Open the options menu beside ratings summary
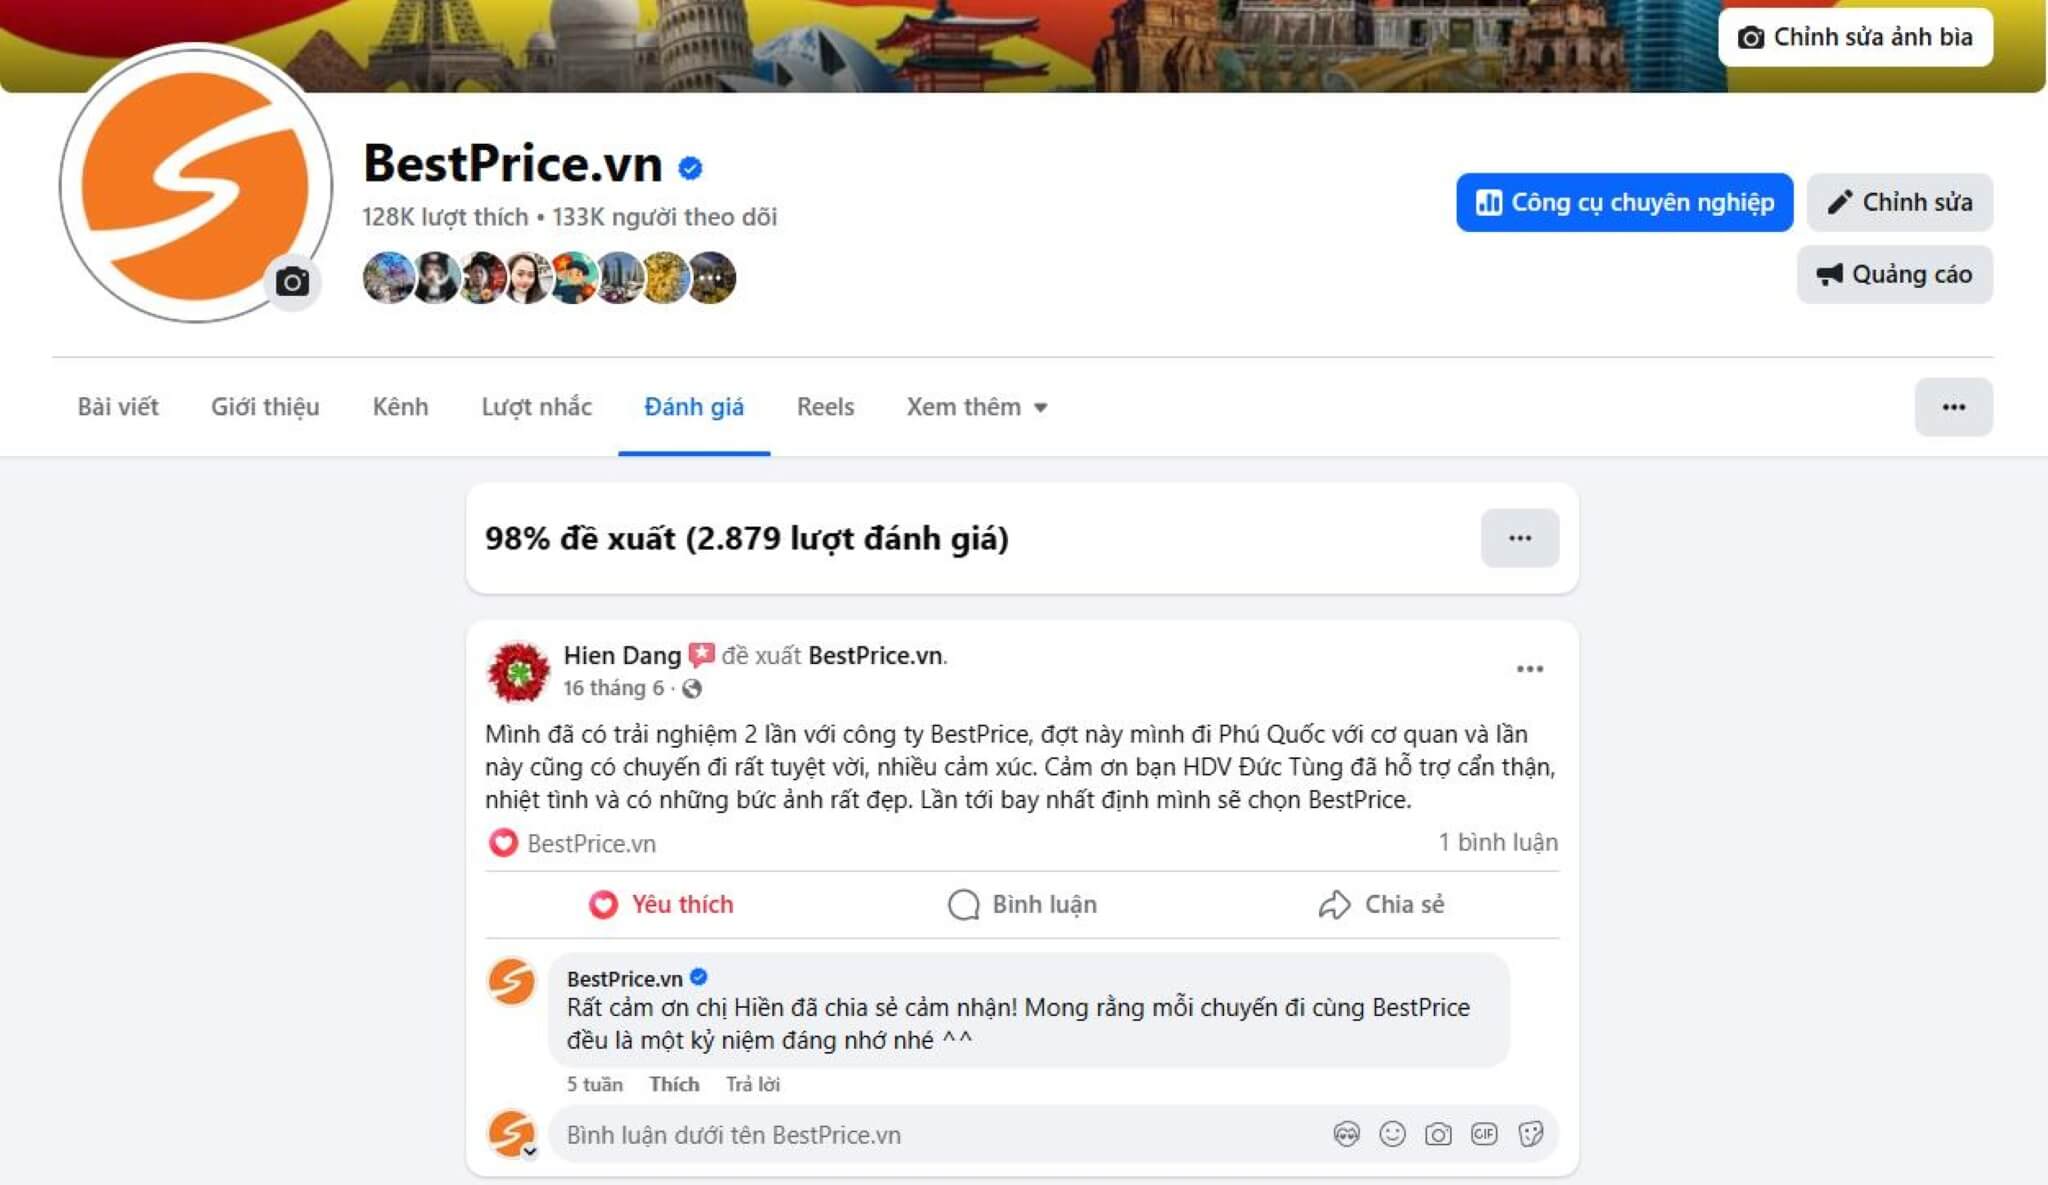Screen dimensions: 2048x1185 tap(1519, 538)
